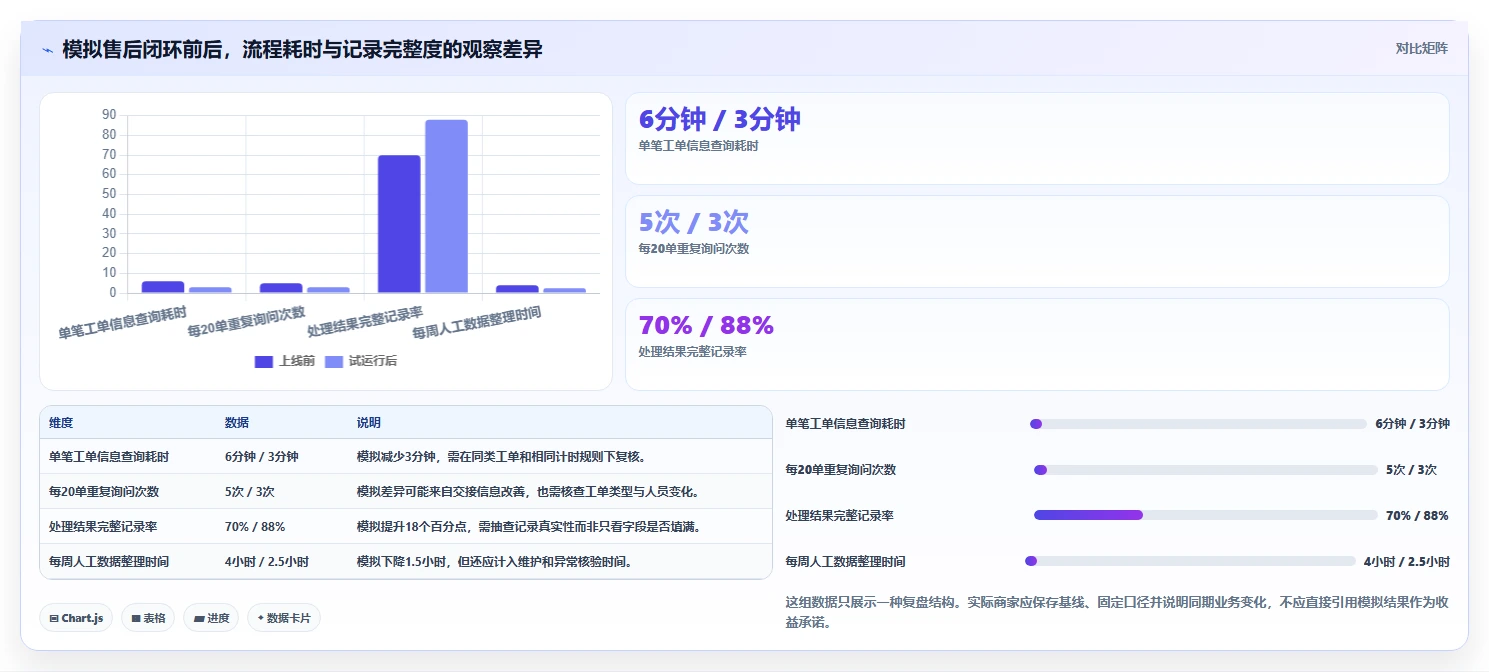The height and width of the screenshot is (672, 1489).
Task: Open the 5次 / 3次 data card
Action: [1037, 241]
